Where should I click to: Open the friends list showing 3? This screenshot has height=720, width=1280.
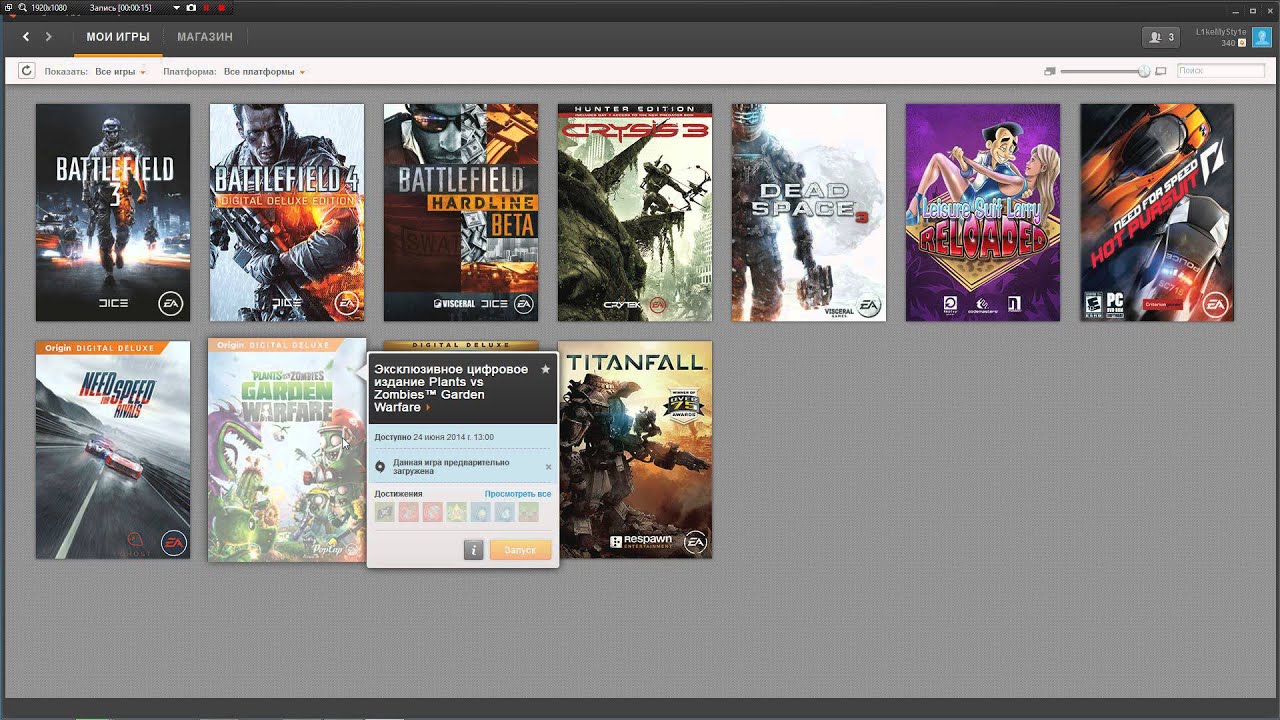coord(1160,37)
